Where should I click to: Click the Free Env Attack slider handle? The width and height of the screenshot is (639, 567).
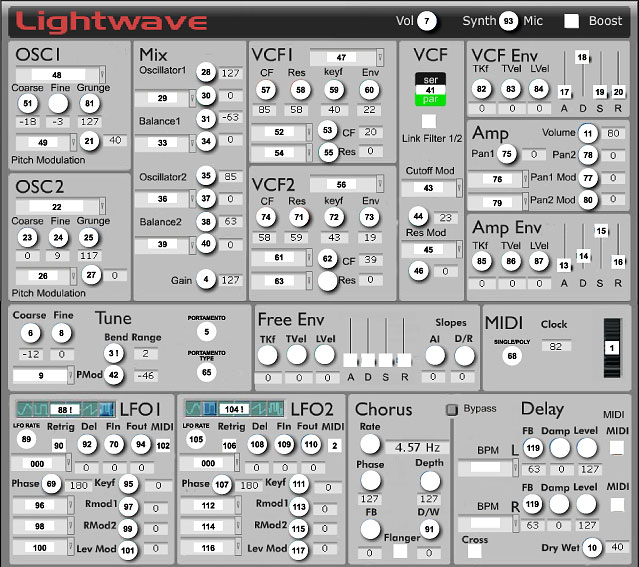point(350,360)
